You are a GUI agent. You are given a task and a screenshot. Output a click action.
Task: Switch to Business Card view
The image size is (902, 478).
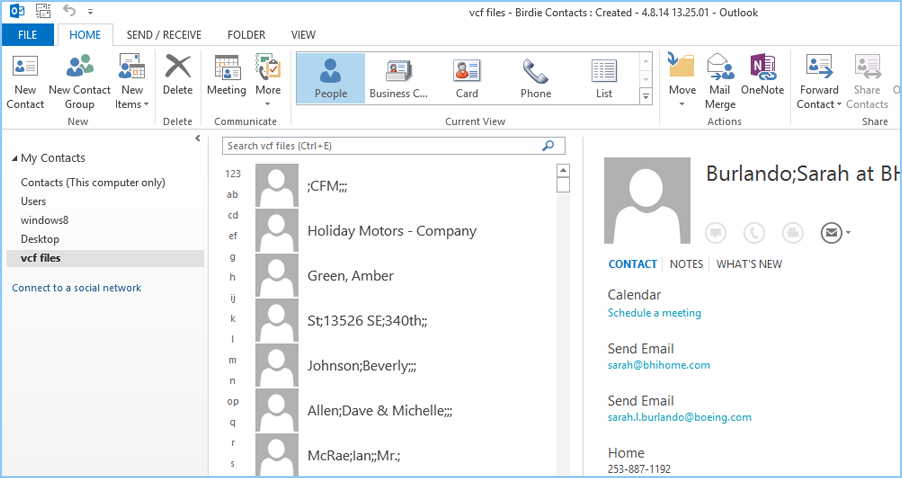(x=399, y=78)
